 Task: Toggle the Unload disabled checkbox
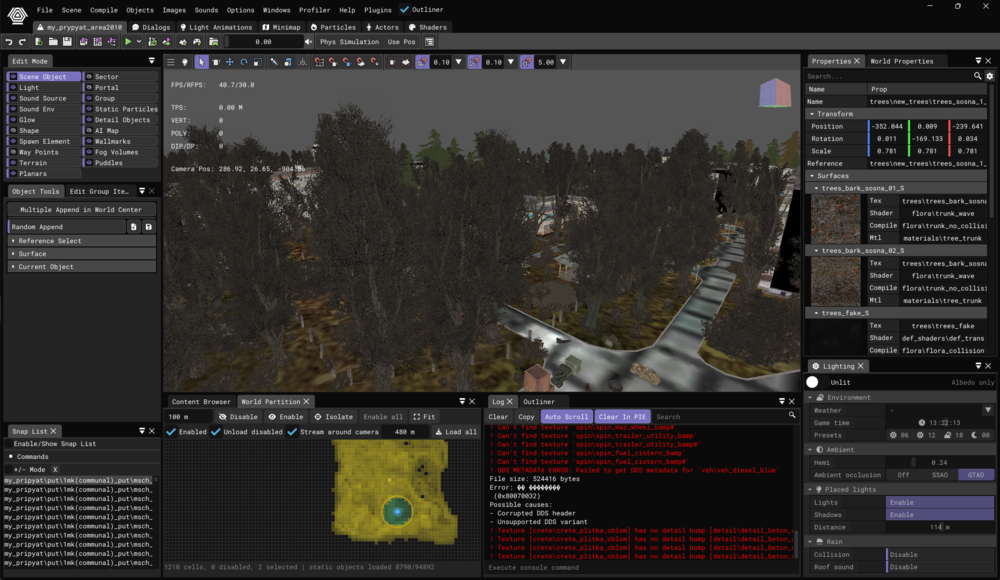click(x=216, y=432)
